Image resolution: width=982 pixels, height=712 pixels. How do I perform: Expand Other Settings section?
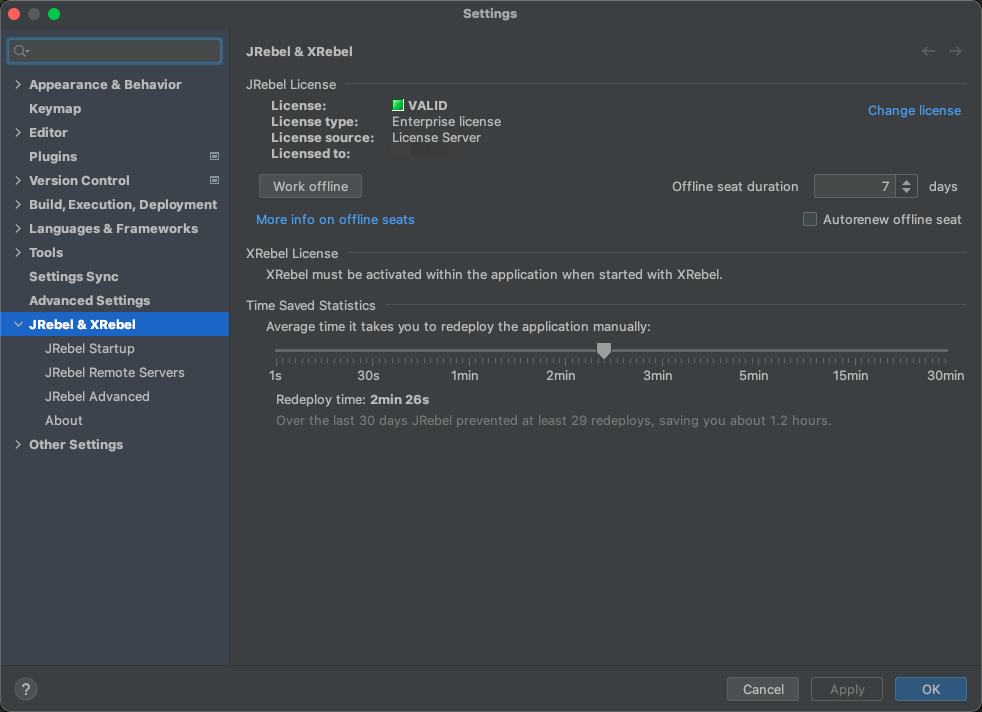point(18,445)
